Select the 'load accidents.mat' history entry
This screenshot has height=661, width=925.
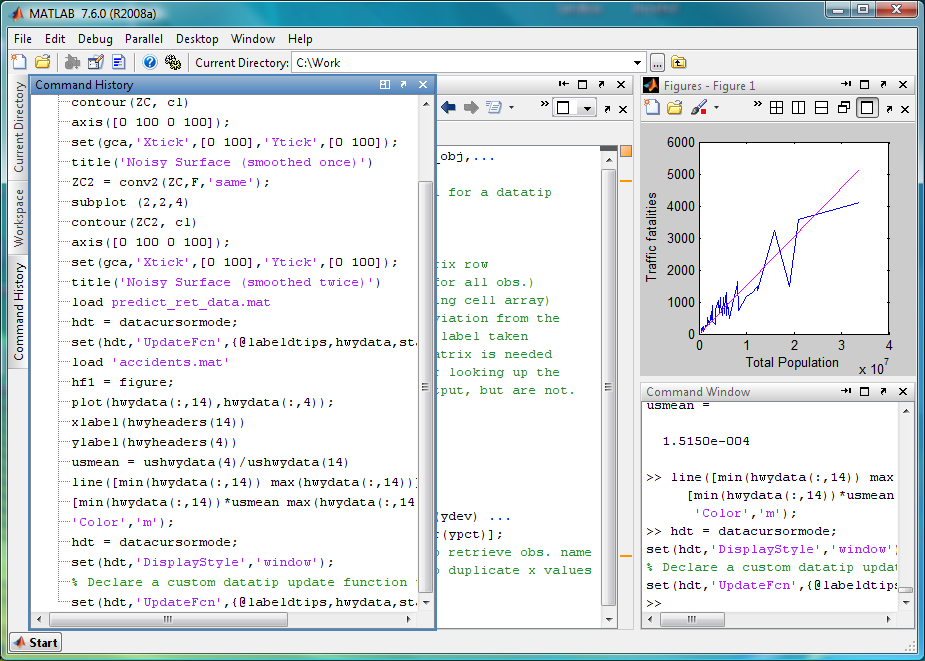(150, 362)
